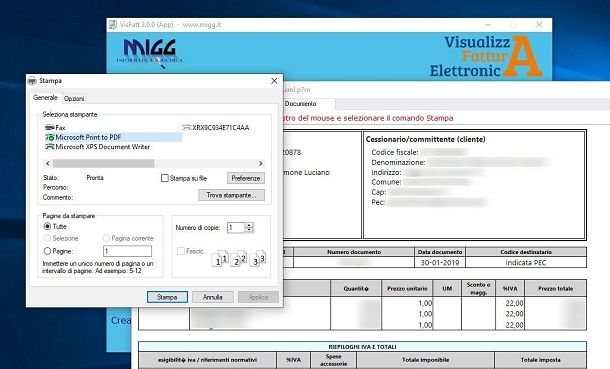This screenshot has width=610, height=369.
Task: Select the Pagine range radio button
Action: pos(47,251)
